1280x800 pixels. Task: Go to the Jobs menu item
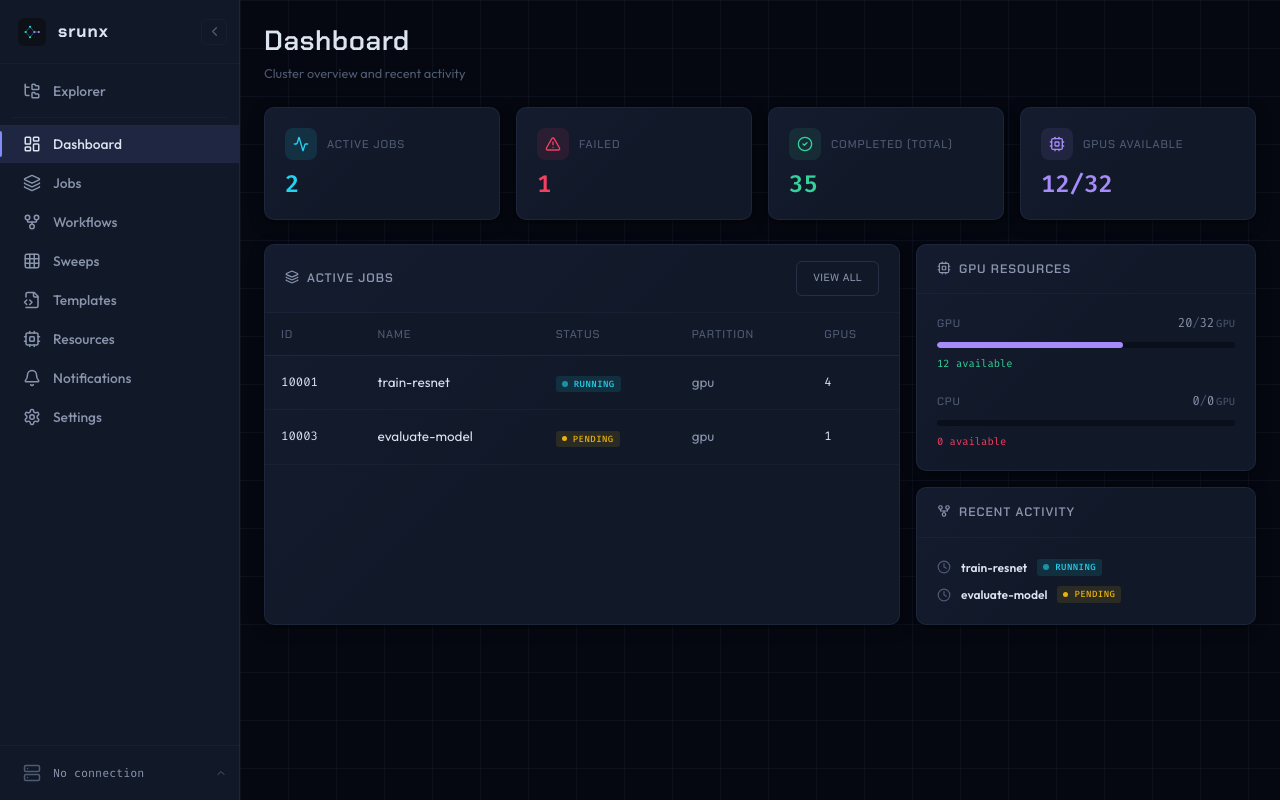[67, 183]
